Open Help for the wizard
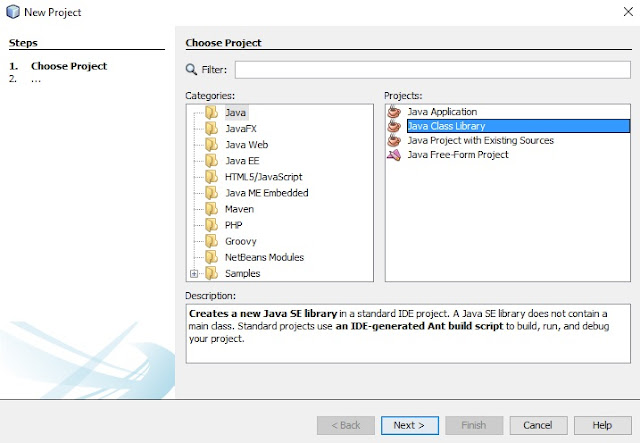The height and width of the screenshot is (443, 640). (x=602, y=425)
